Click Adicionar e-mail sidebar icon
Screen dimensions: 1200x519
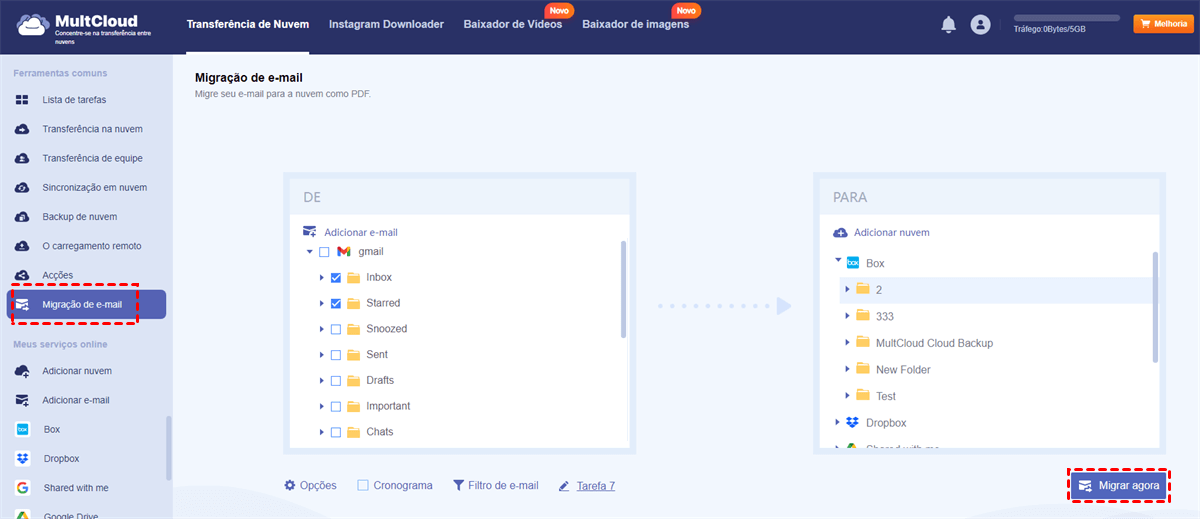coord(22,400)
